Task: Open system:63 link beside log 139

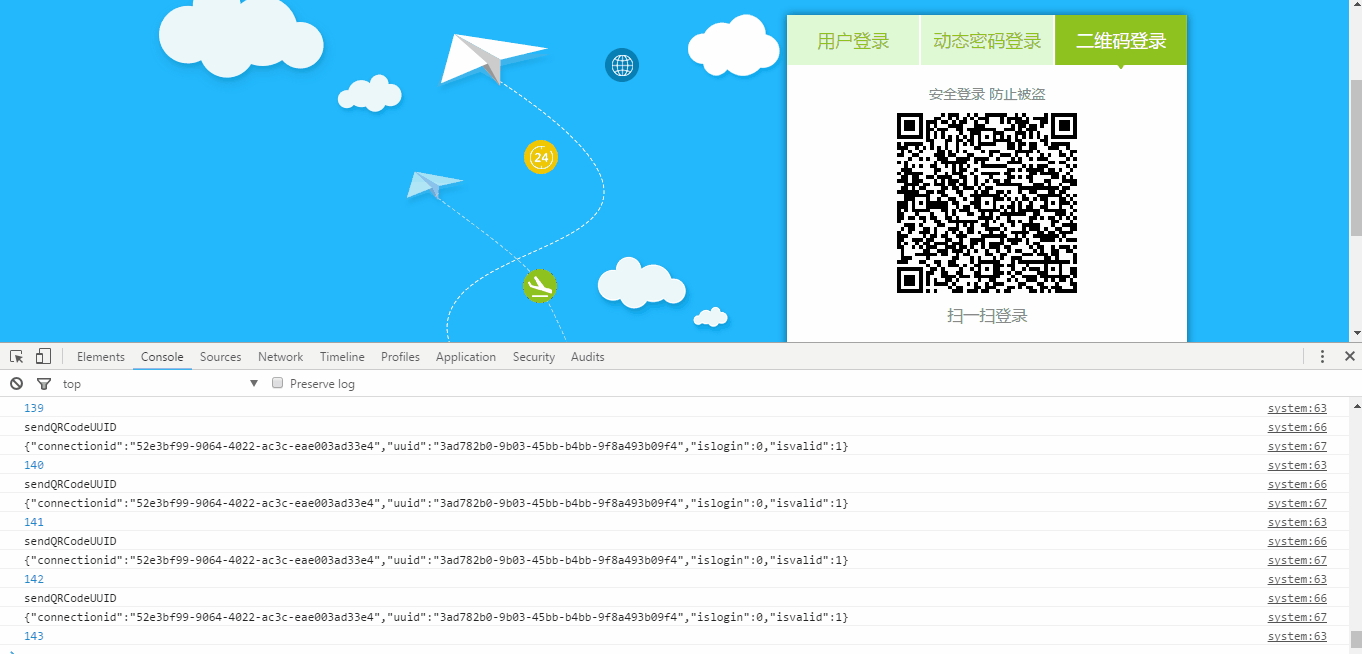Action: click(x=1296, y=408)
